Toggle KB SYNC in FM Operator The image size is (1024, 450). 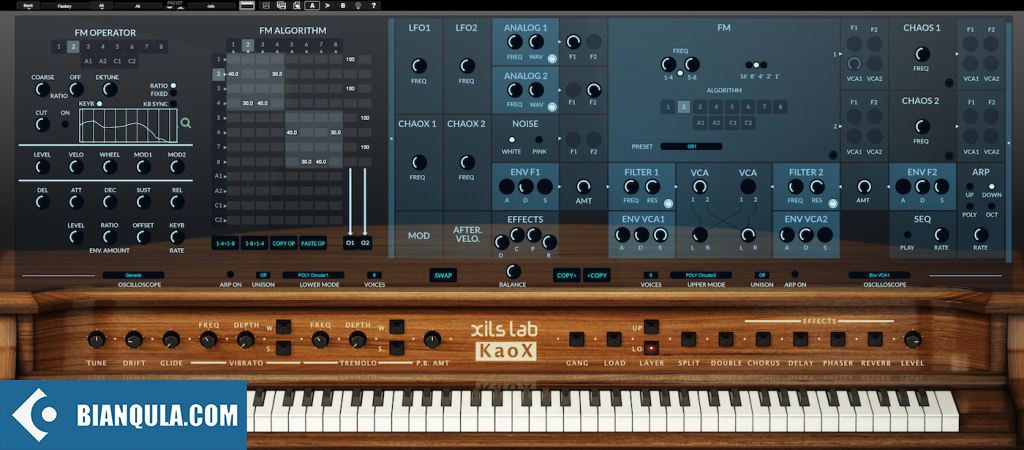click(173, 103)
